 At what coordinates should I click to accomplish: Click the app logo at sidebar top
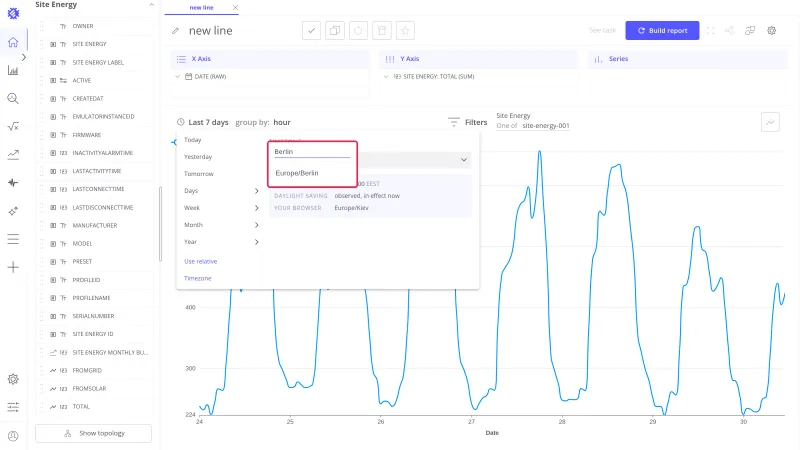[x=13, y=13]
